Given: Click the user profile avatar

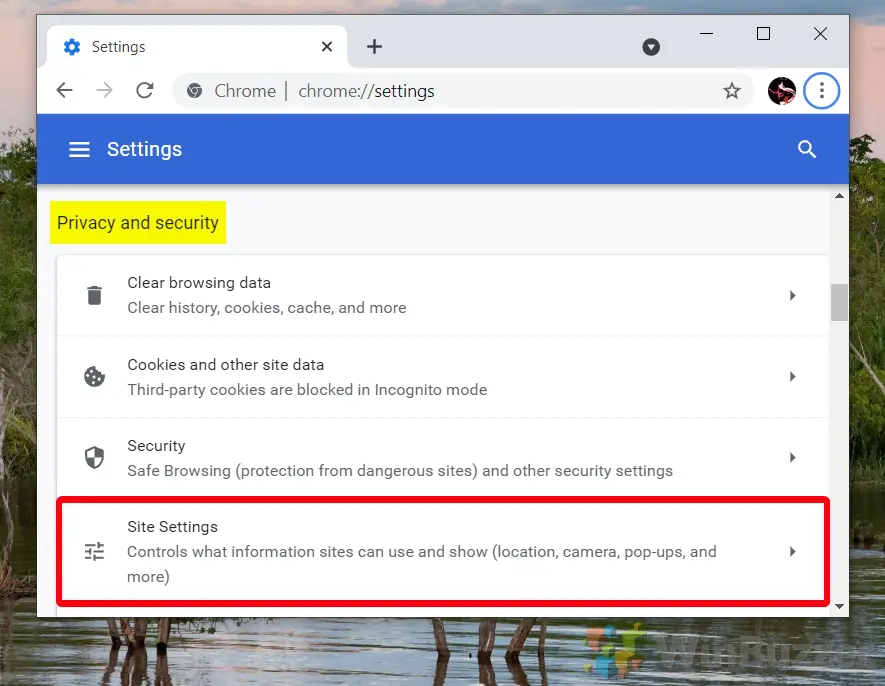Looking at the screenshot, I should point(781,91).
